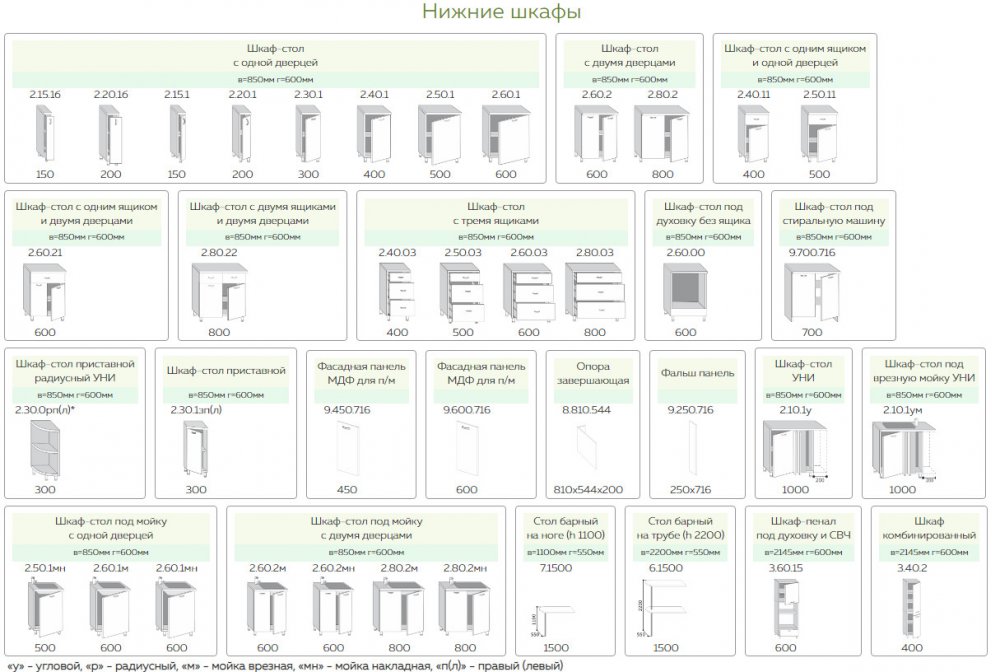The width and height of the screenshot is (1000, 672).
Task: Click the 2.30.0 radius end cabinet image
Action: tap(47, 450)
